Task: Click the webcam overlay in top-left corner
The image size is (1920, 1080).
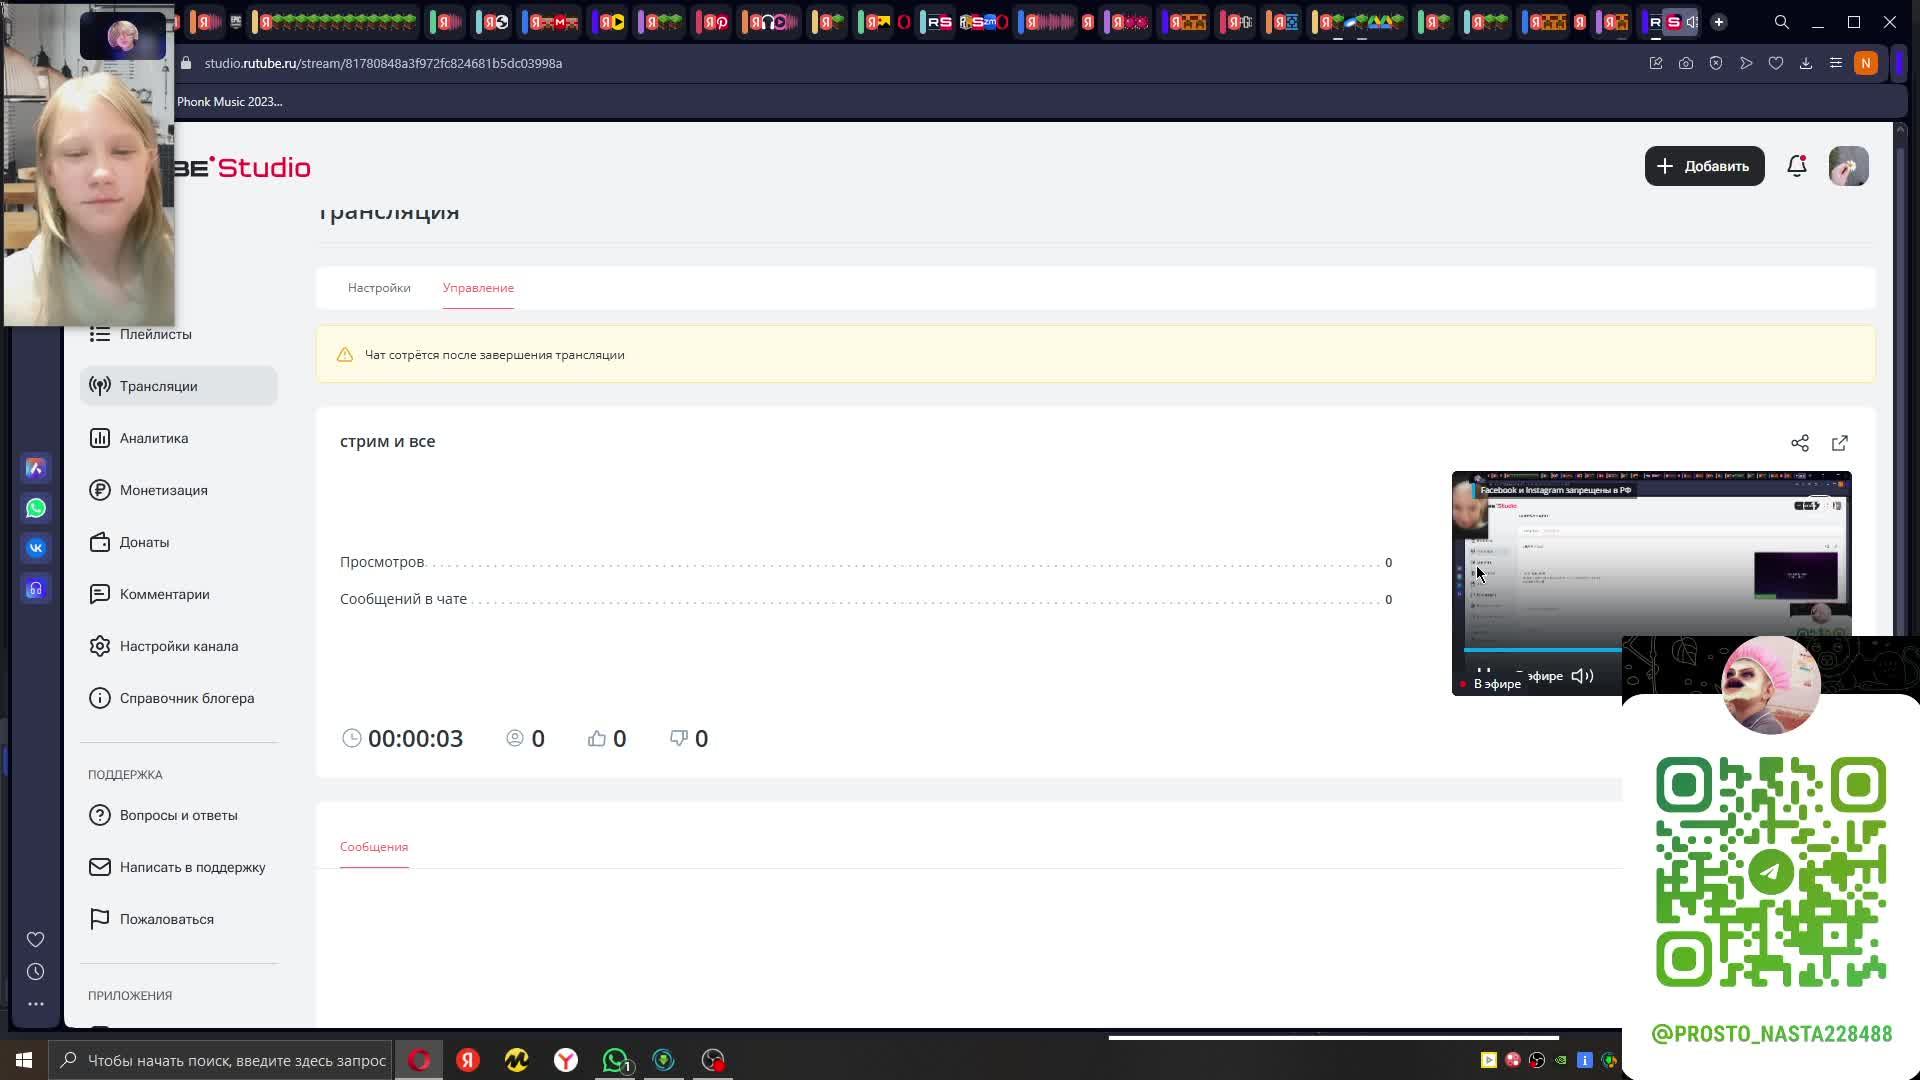Action: [x=89, y=164]
